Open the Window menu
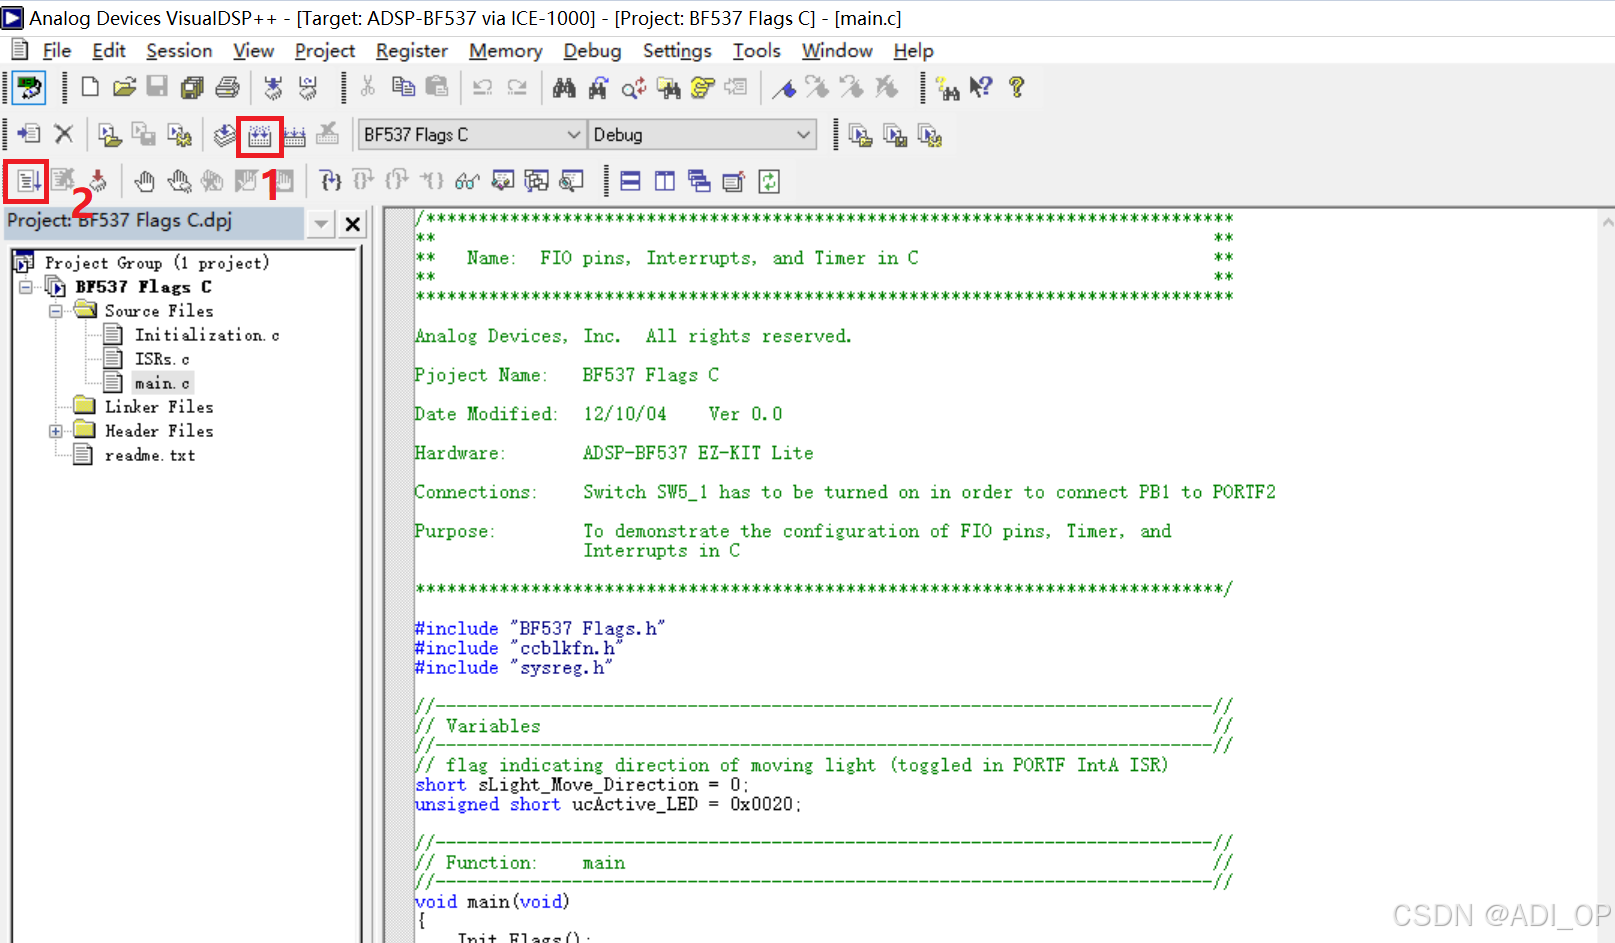Image resolution: width=1615 pixels, height=943 pixels. tap(837, 51)
